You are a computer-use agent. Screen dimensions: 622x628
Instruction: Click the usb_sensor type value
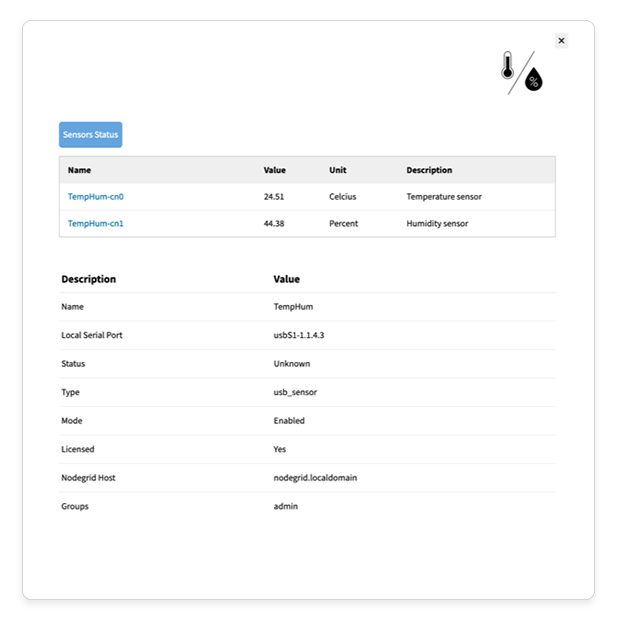click(x=295, y=393)
